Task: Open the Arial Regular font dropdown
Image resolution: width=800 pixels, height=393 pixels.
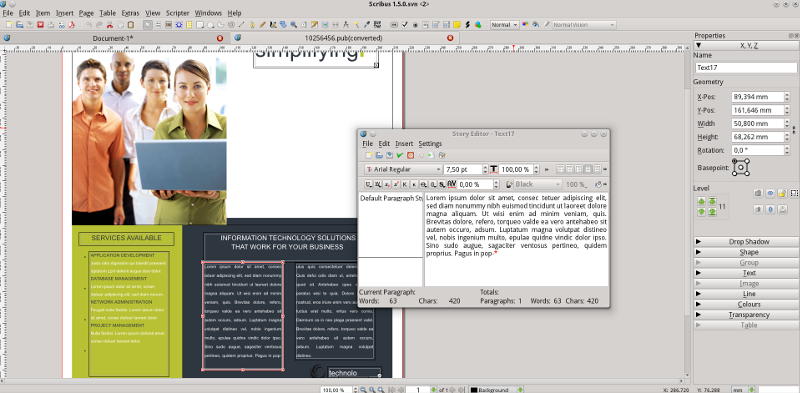Action: [x=403, y=169]
